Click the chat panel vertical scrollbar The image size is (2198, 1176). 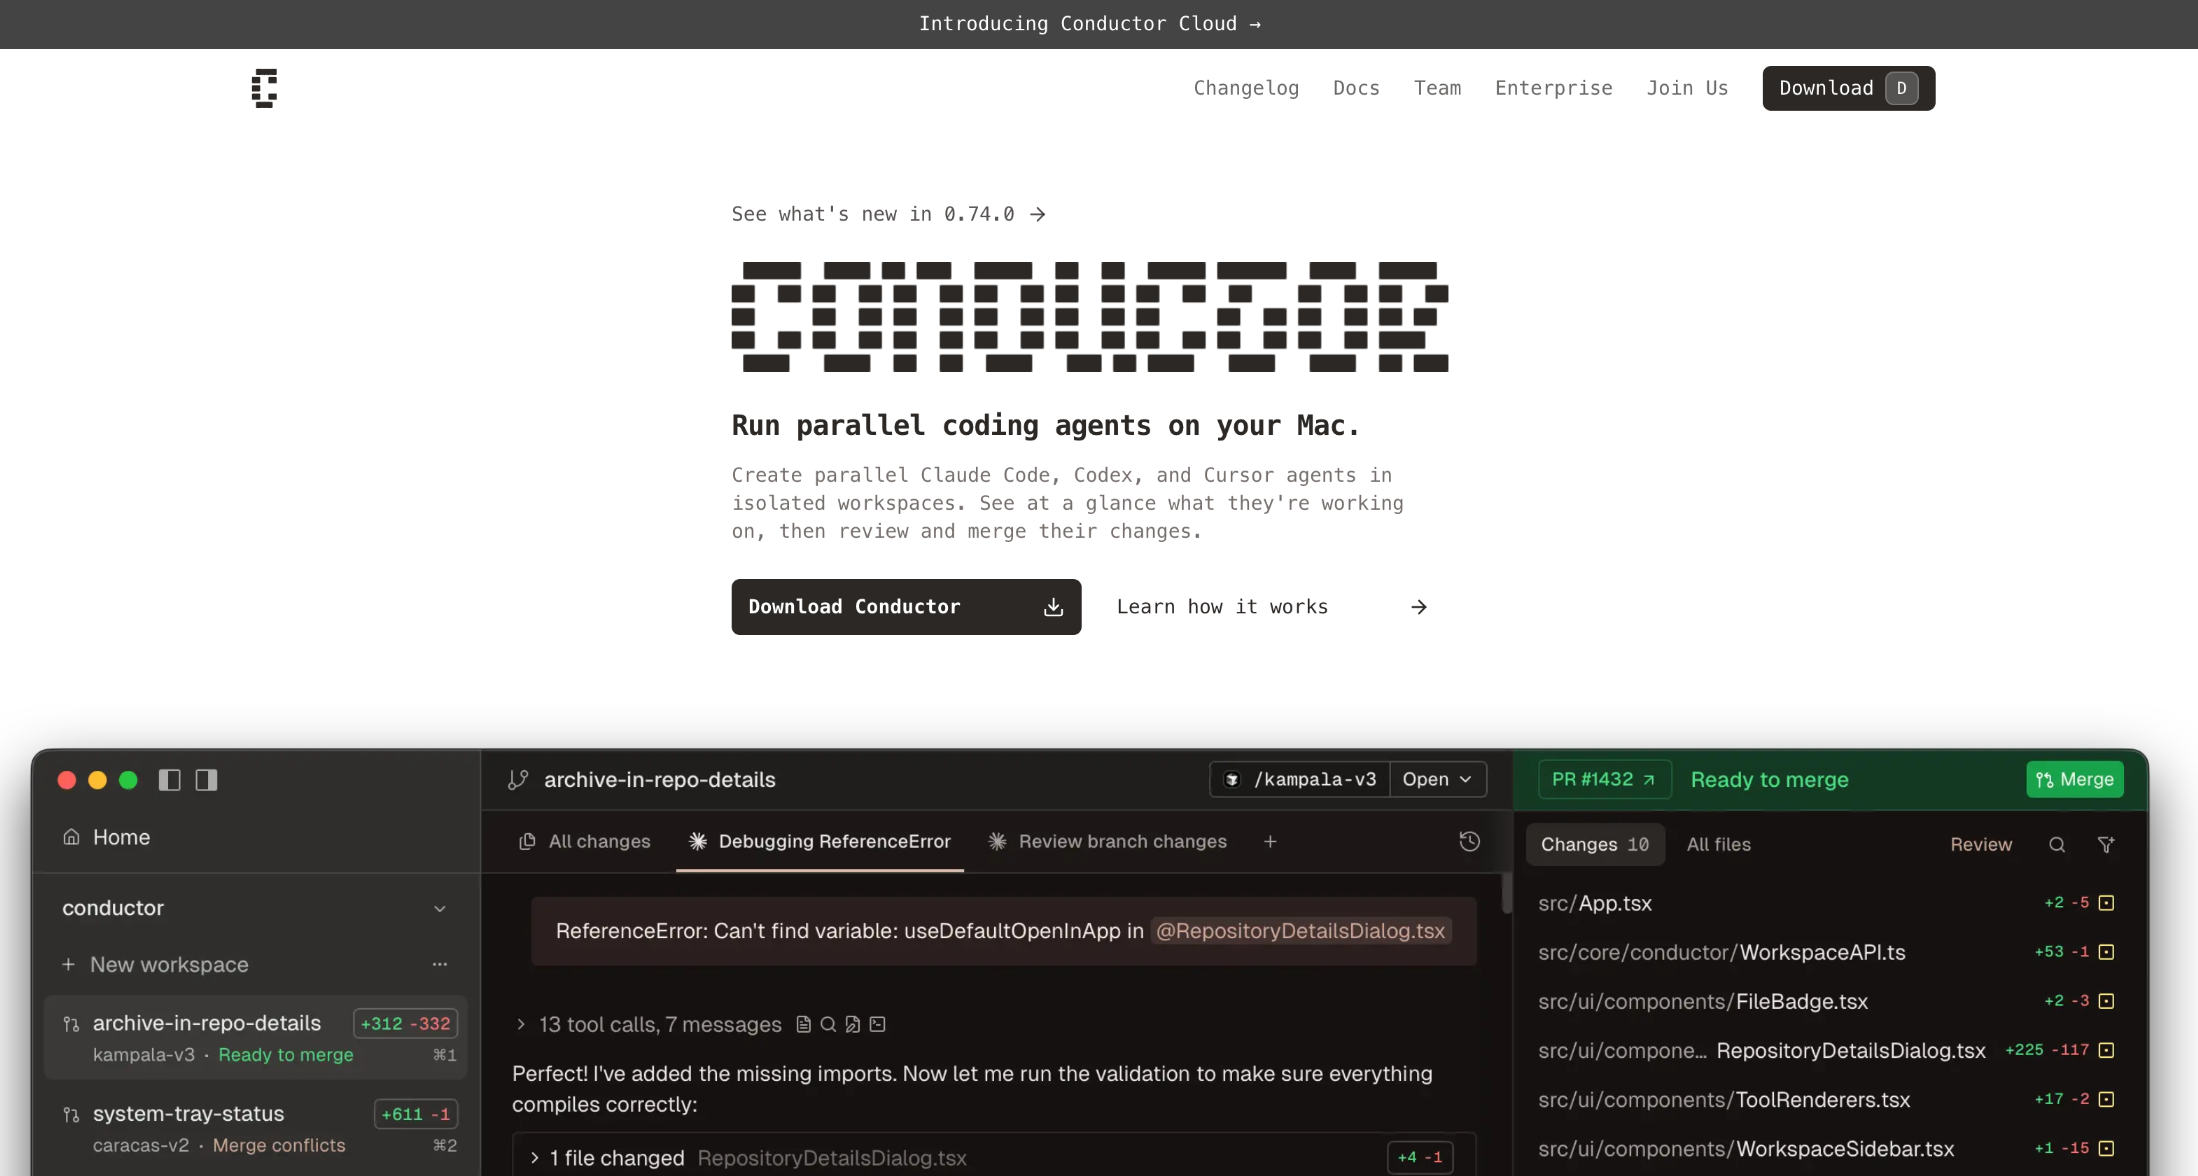1506,893
